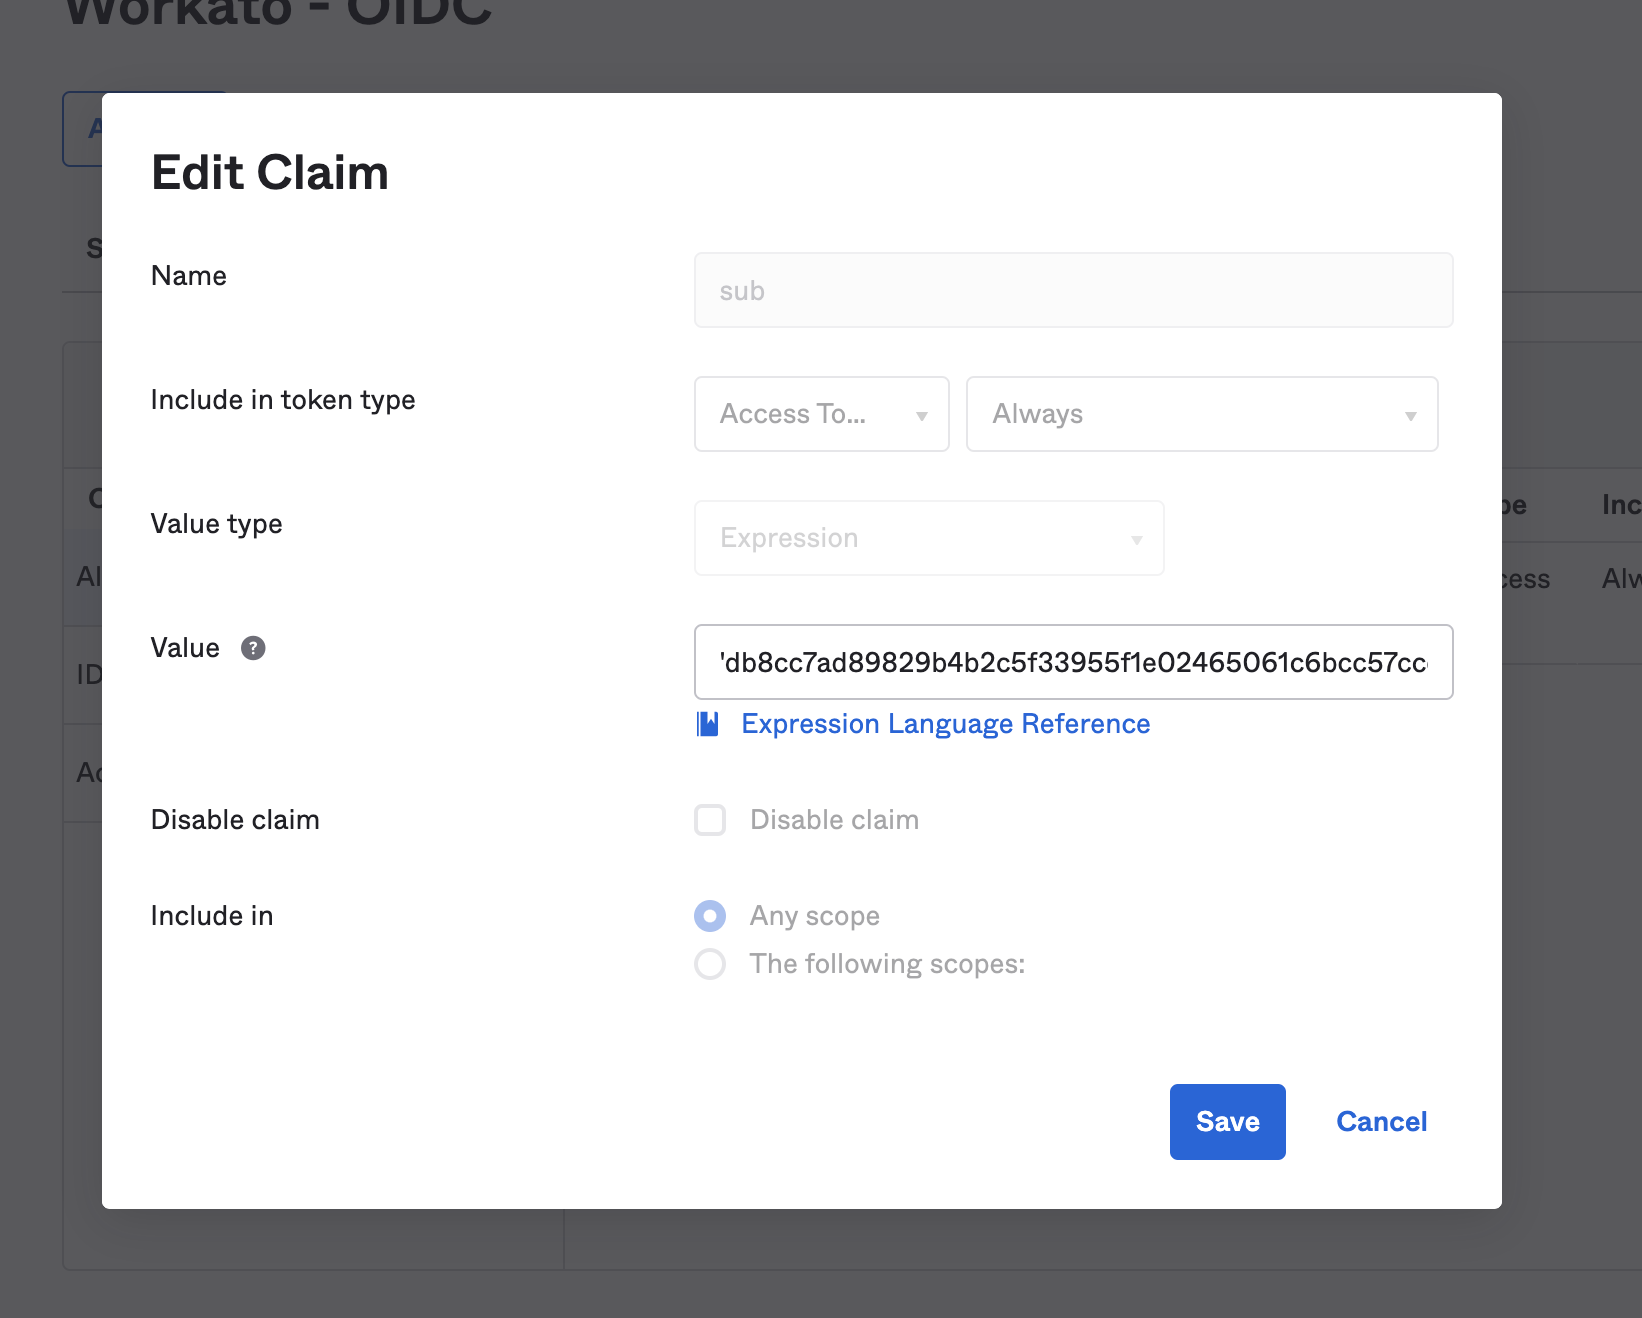Open the Access Token dropdown
Image resolution: width=1642 pixels, height=1318 pixels.
click(x=820, y=414)
